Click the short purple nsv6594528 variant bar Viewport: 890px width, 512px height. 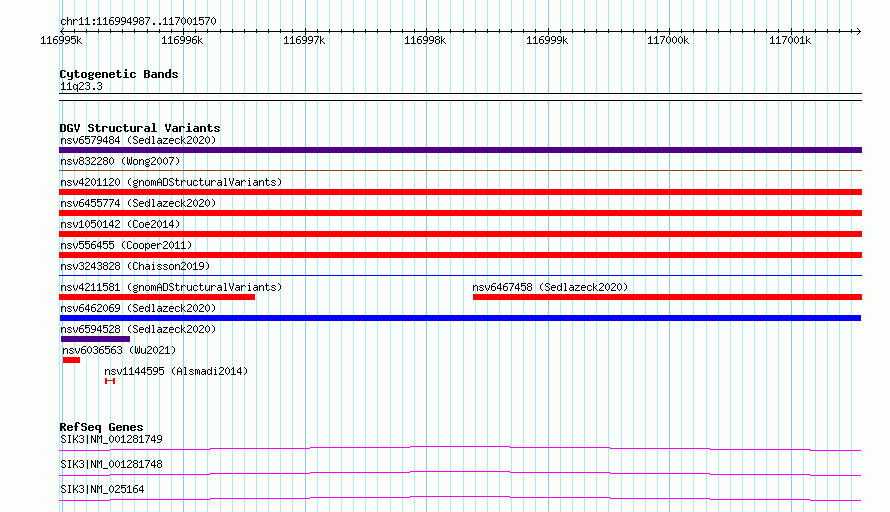(95, 339)
